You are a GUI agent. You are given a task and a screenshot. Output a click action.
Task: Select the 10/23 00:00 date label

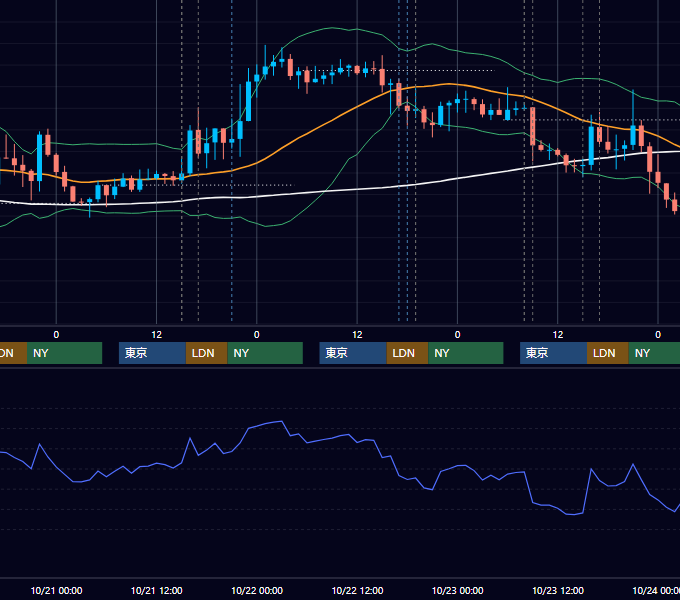coord(458,590)
